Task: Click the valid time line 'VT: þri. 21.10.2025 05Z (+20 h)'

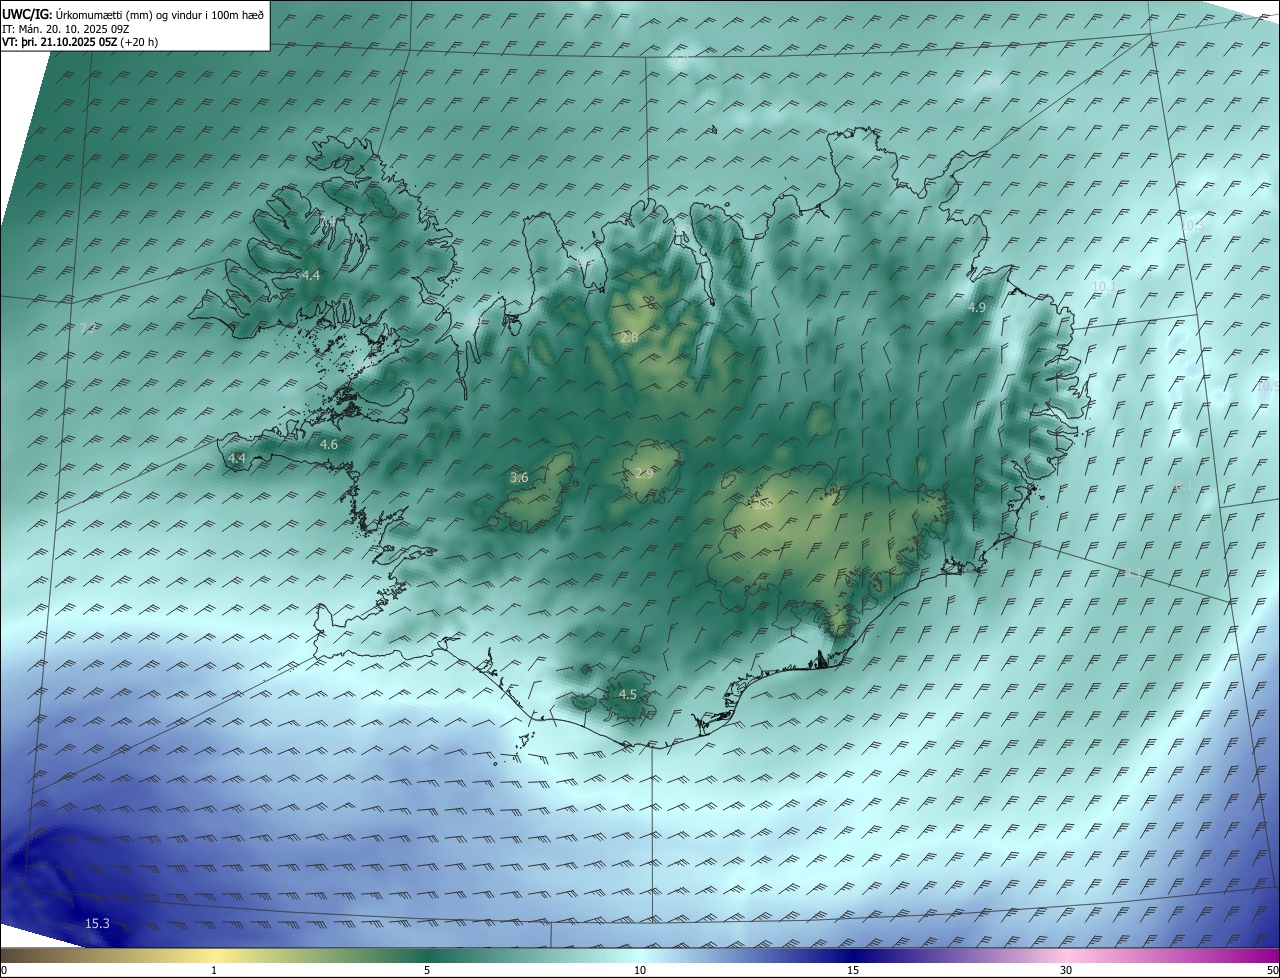Action: click(x=80, y=42)
